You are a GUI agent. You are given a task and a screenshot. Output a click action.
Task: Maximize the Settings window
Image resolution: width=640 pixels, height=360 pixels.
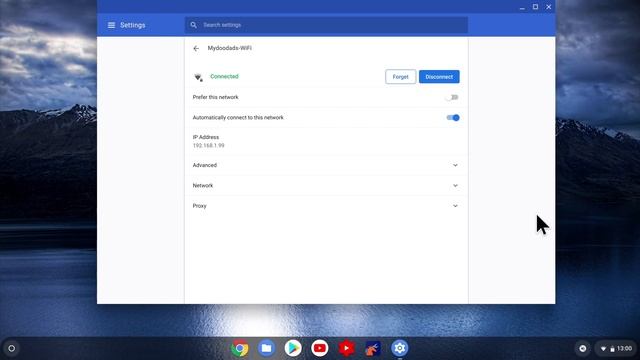(536, 7)
